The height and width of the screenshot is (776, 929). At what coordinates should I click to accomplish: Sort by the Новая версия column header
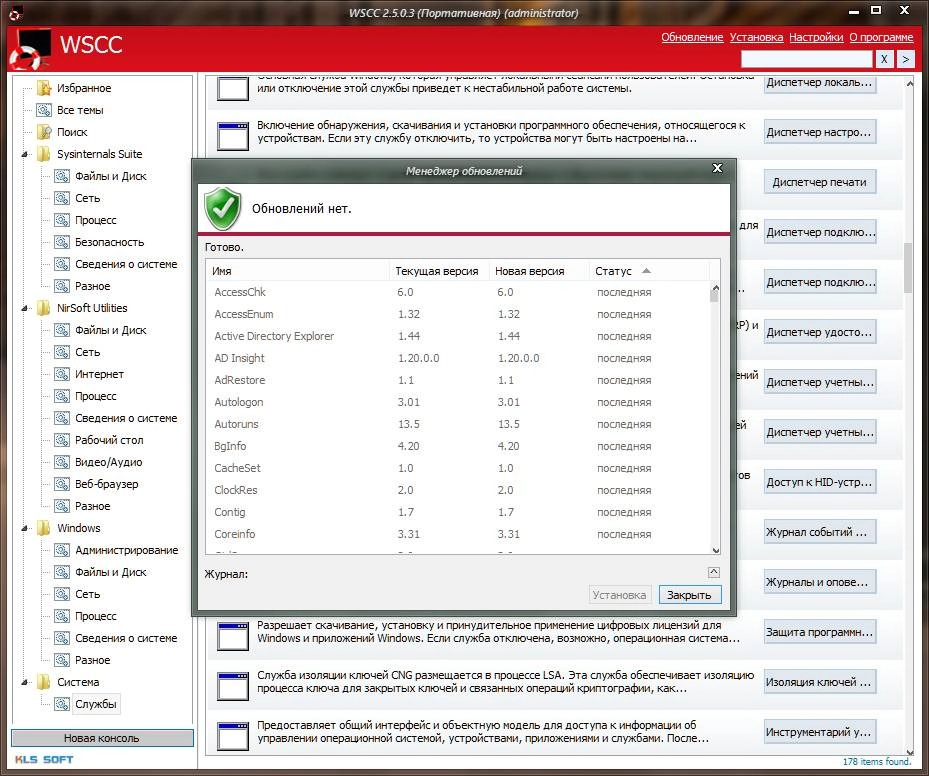point(539,271)
